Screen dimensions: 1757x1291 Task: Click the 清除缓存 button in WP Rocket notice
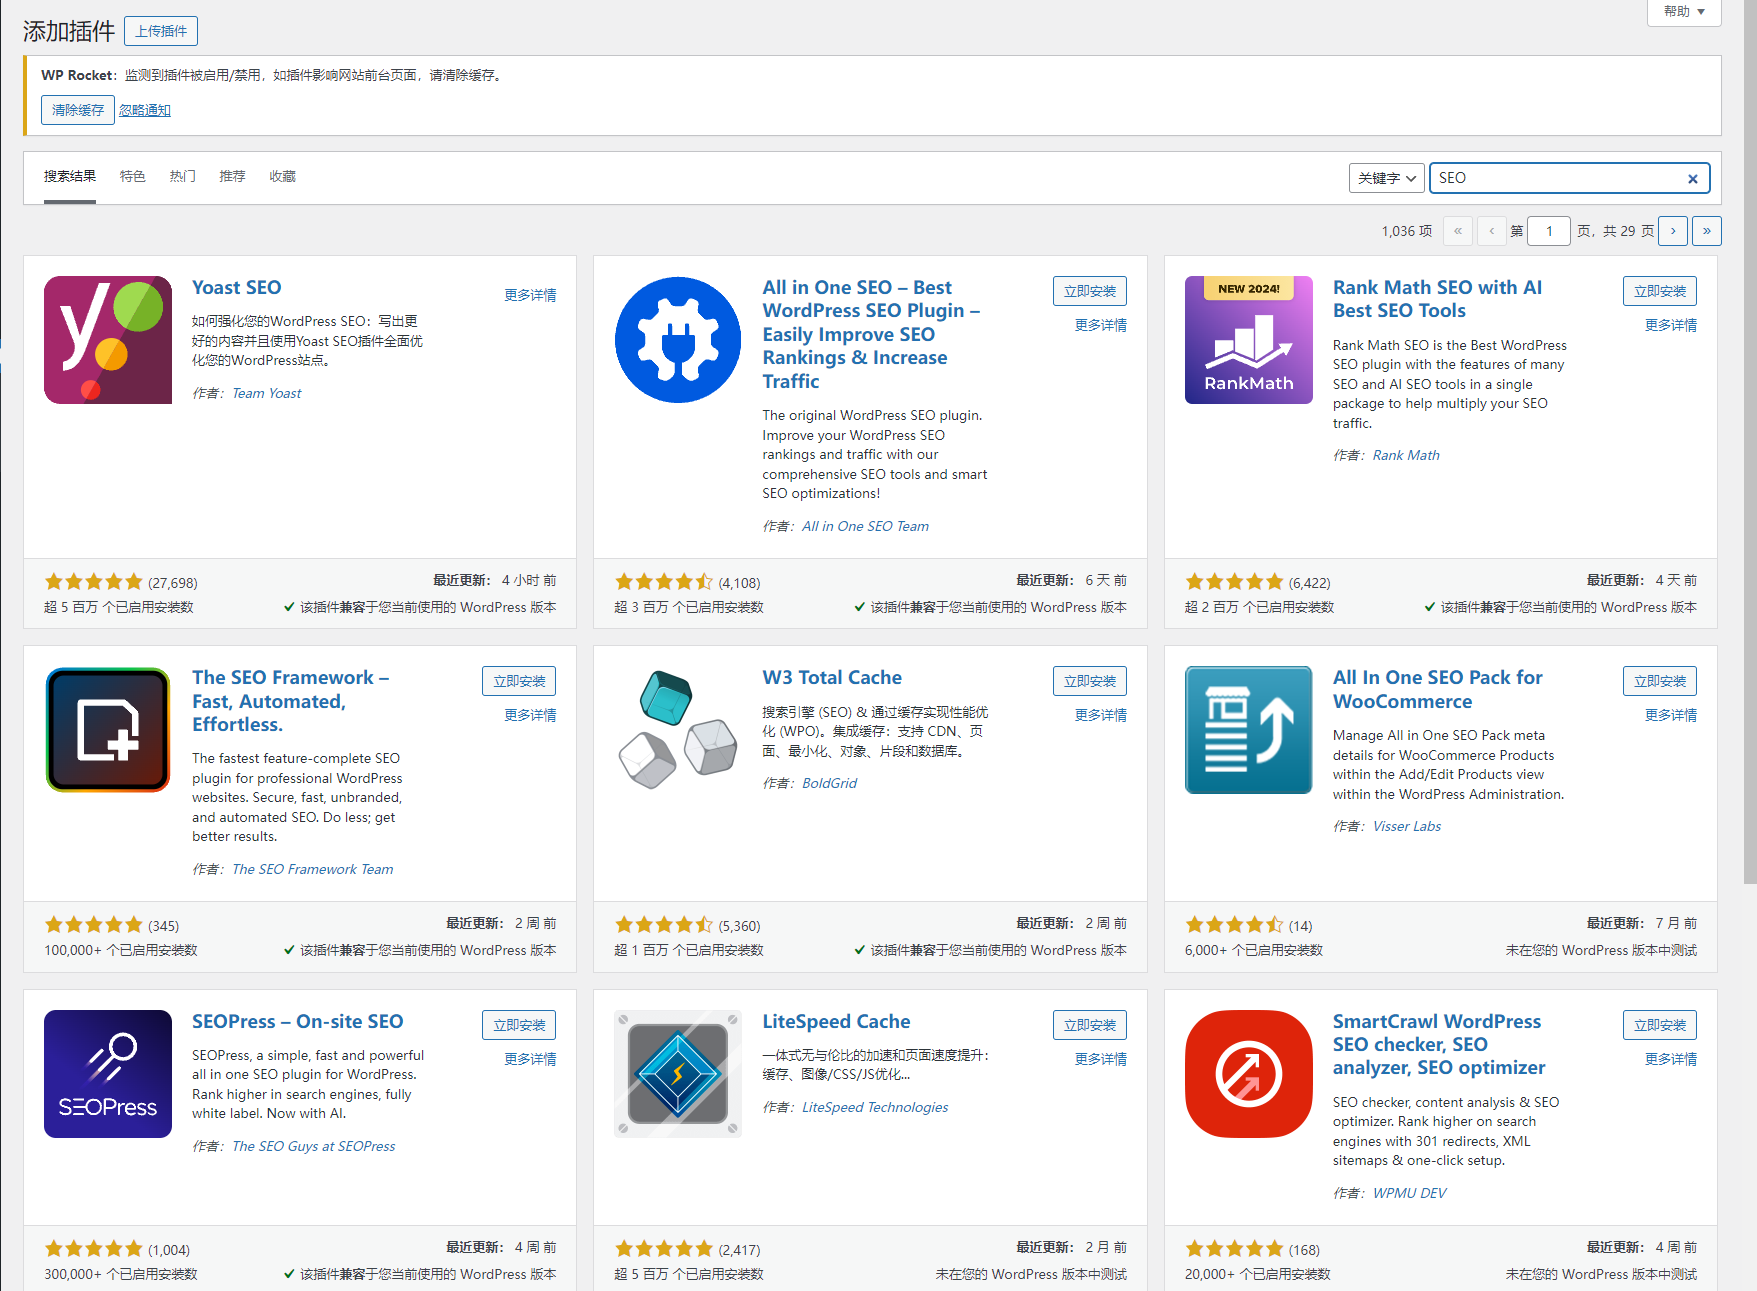coord(78,110)
